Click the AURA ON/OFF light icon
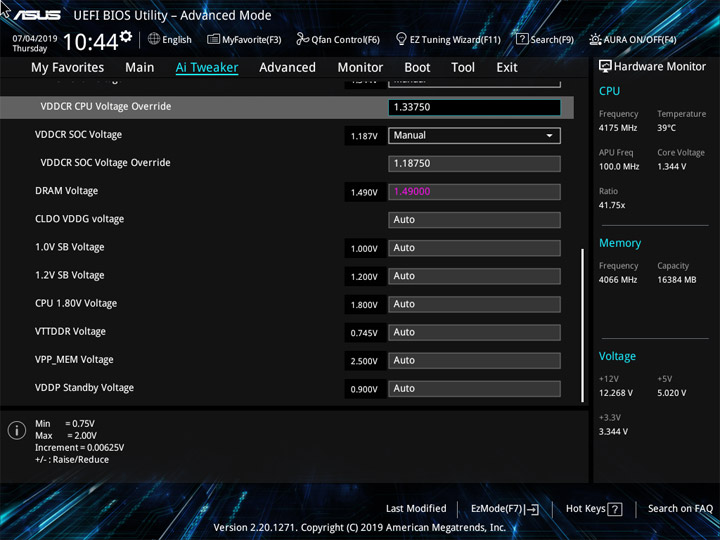This screenshot has height=540, width=720. click(595, 39)
